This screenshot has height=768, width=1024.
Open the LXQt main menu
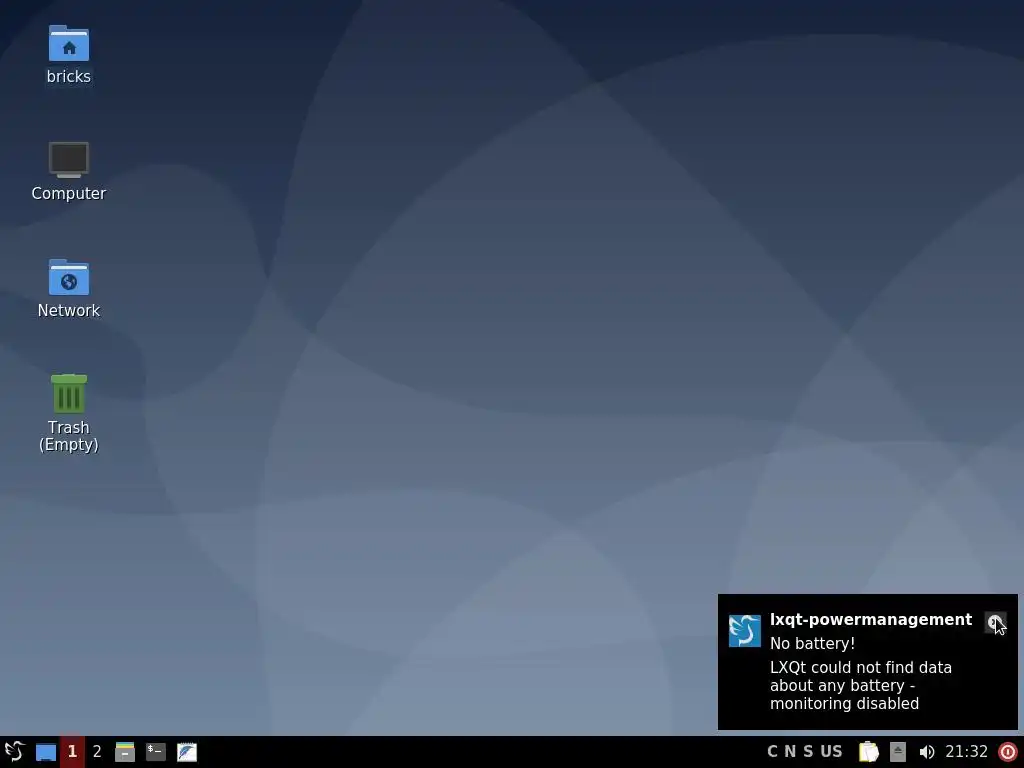pos(14,752)
